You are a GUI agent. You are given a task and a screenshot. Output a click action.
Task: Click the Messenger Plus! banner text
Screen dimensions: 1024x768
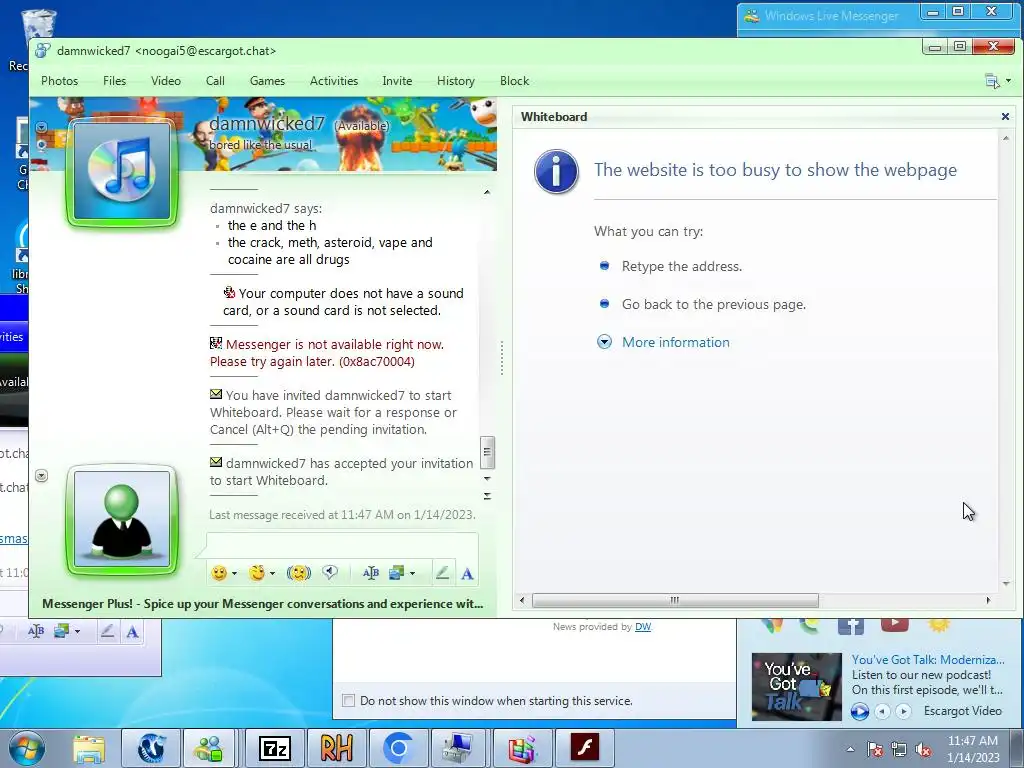pyautogui.click(x=263, y=603)
